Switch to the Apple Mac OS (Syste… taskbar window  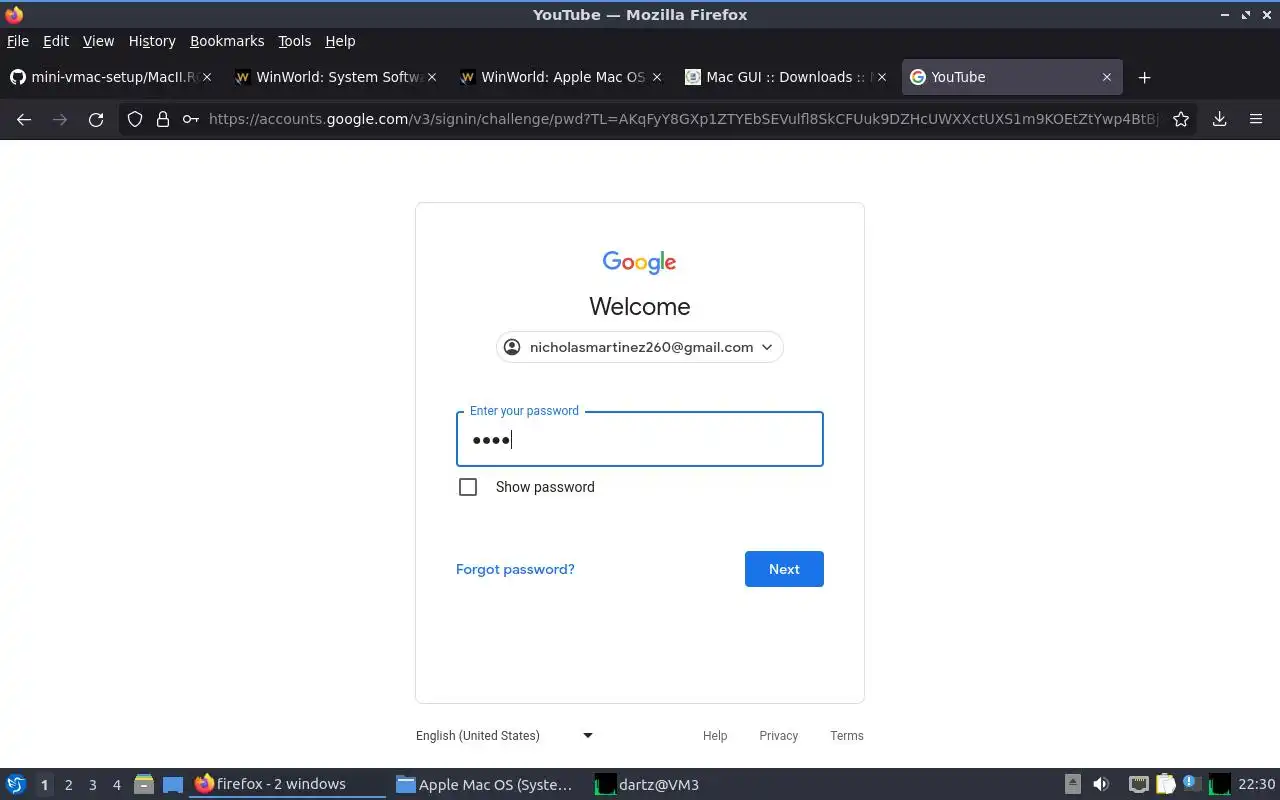point(485,784)
